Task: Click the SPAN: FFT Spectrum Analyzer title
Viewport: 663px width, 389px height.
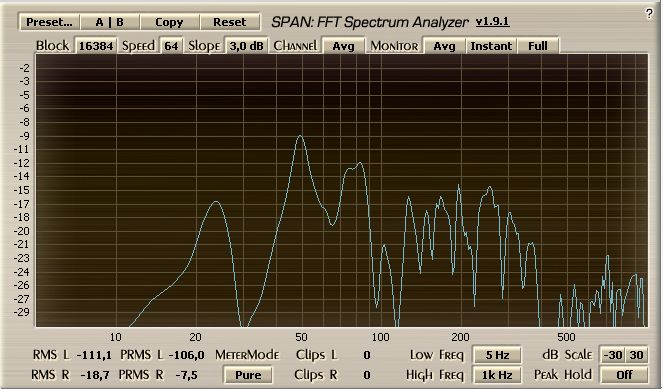Action: coord(370,22)
